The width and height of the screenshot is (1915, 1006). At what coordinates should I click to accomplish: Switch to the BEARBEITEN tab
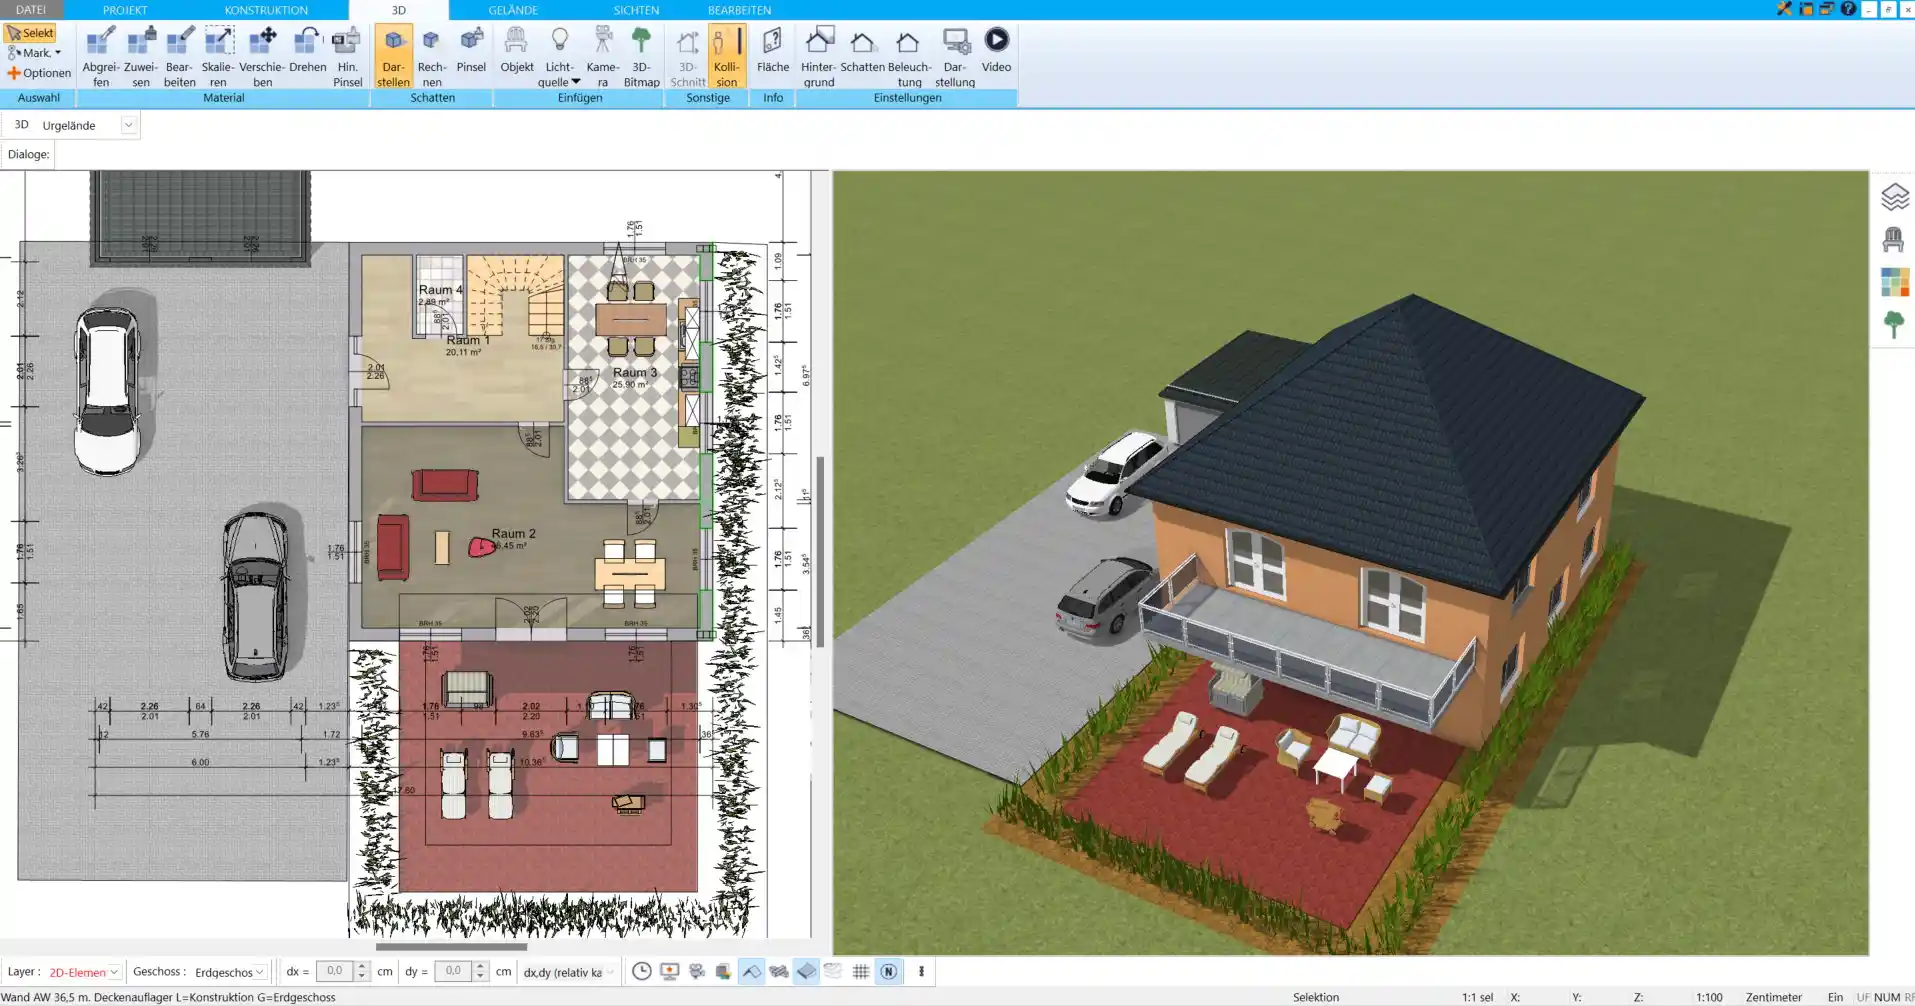pyautogui.click(x=739, y=10)
